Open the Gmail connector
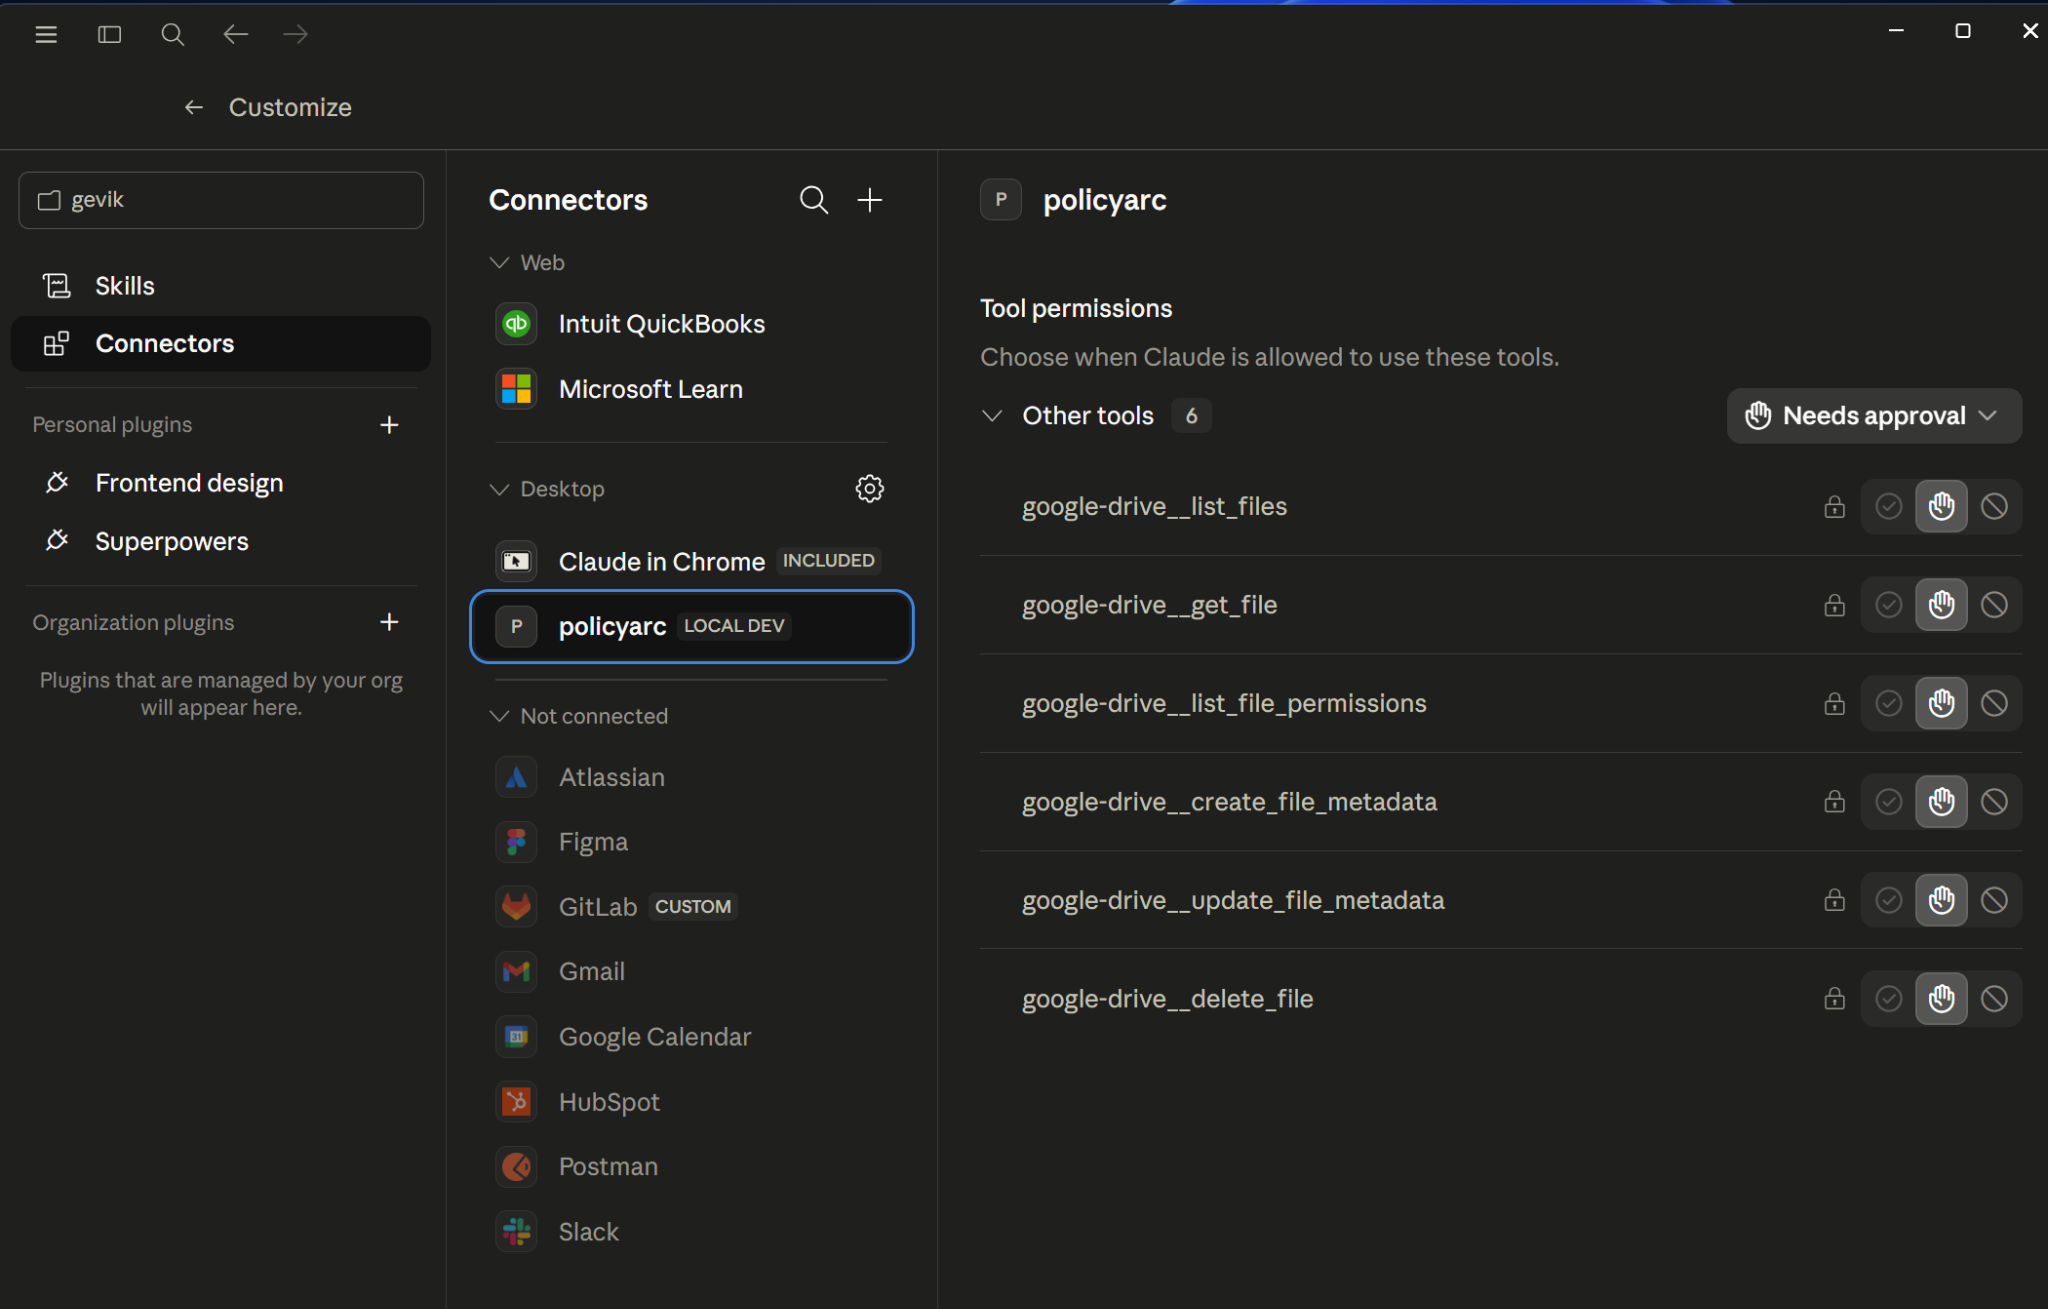 pyautogui.click(x=692, y=972)
